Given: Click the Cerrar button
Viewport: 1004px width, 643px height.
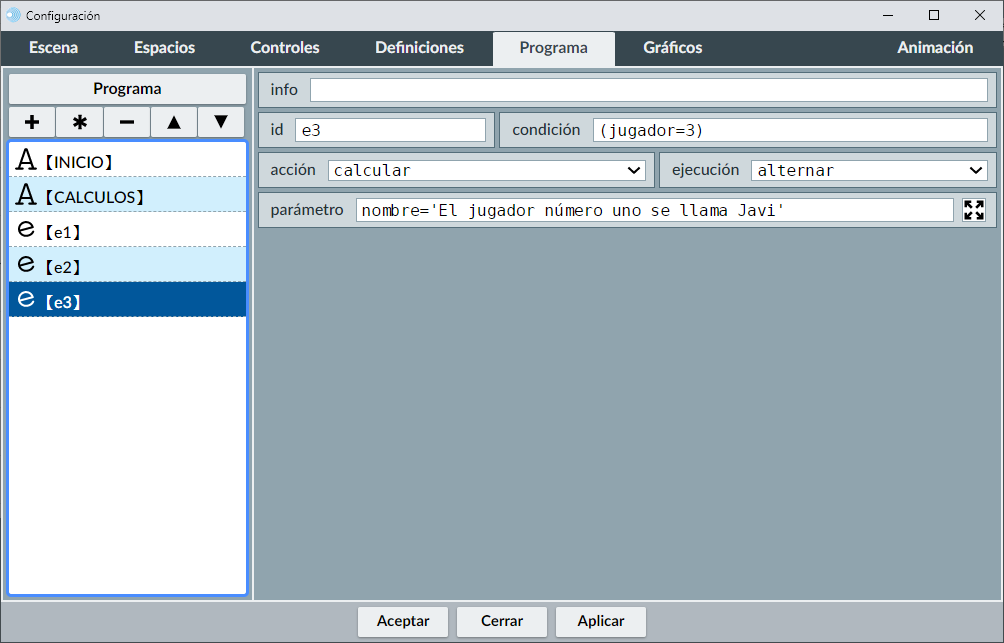Looking at the screenshot, I should coord(502,621).
